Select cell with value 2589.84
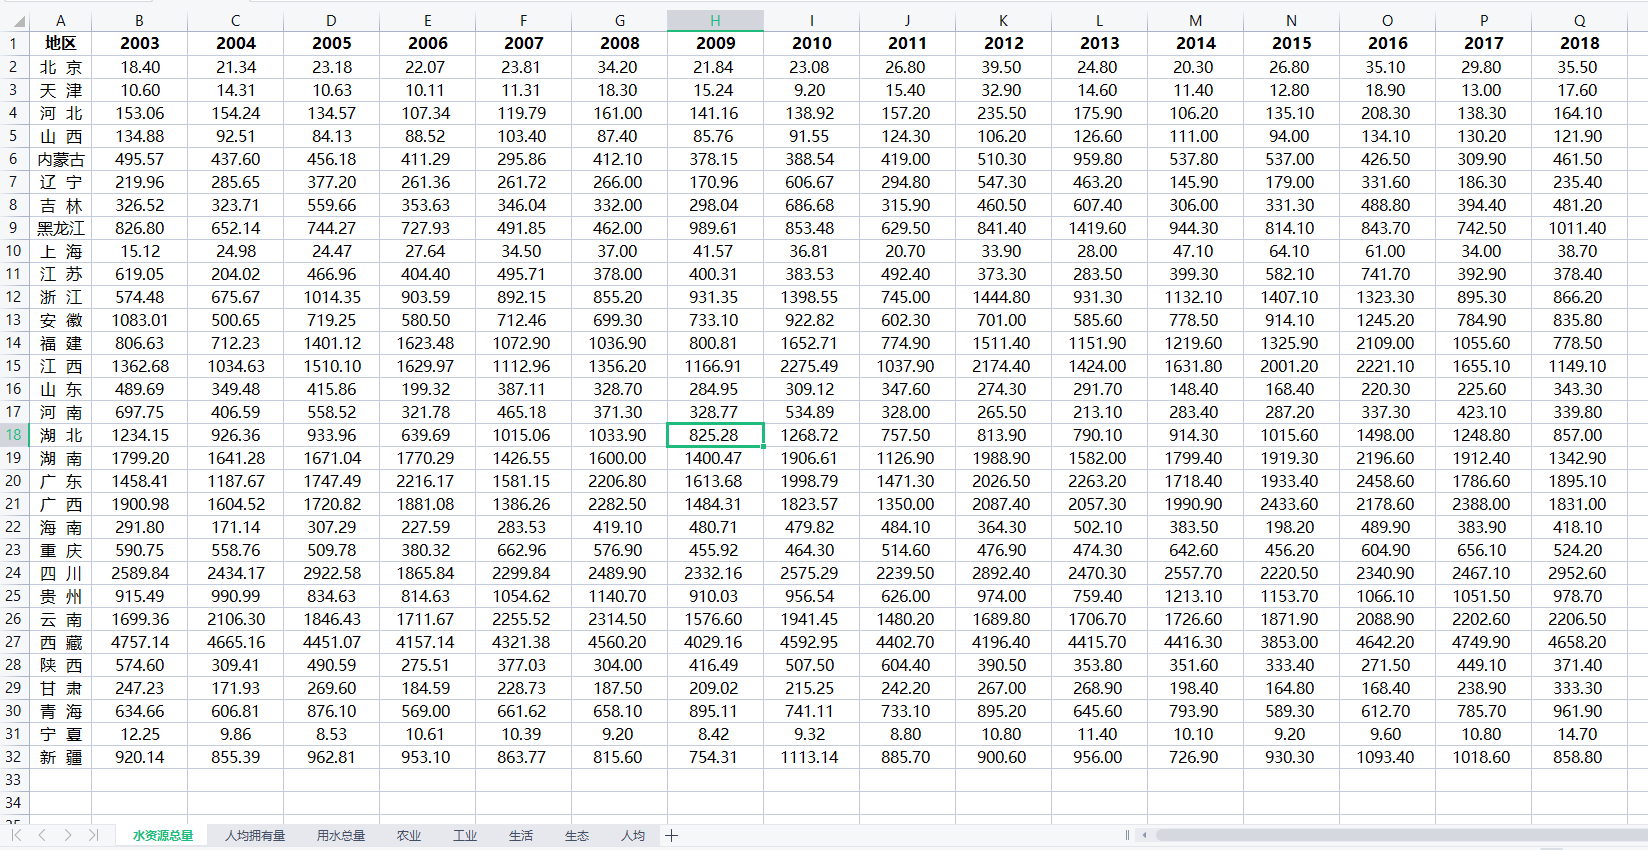Viewport: 1648px width, 850px height. 140,573
